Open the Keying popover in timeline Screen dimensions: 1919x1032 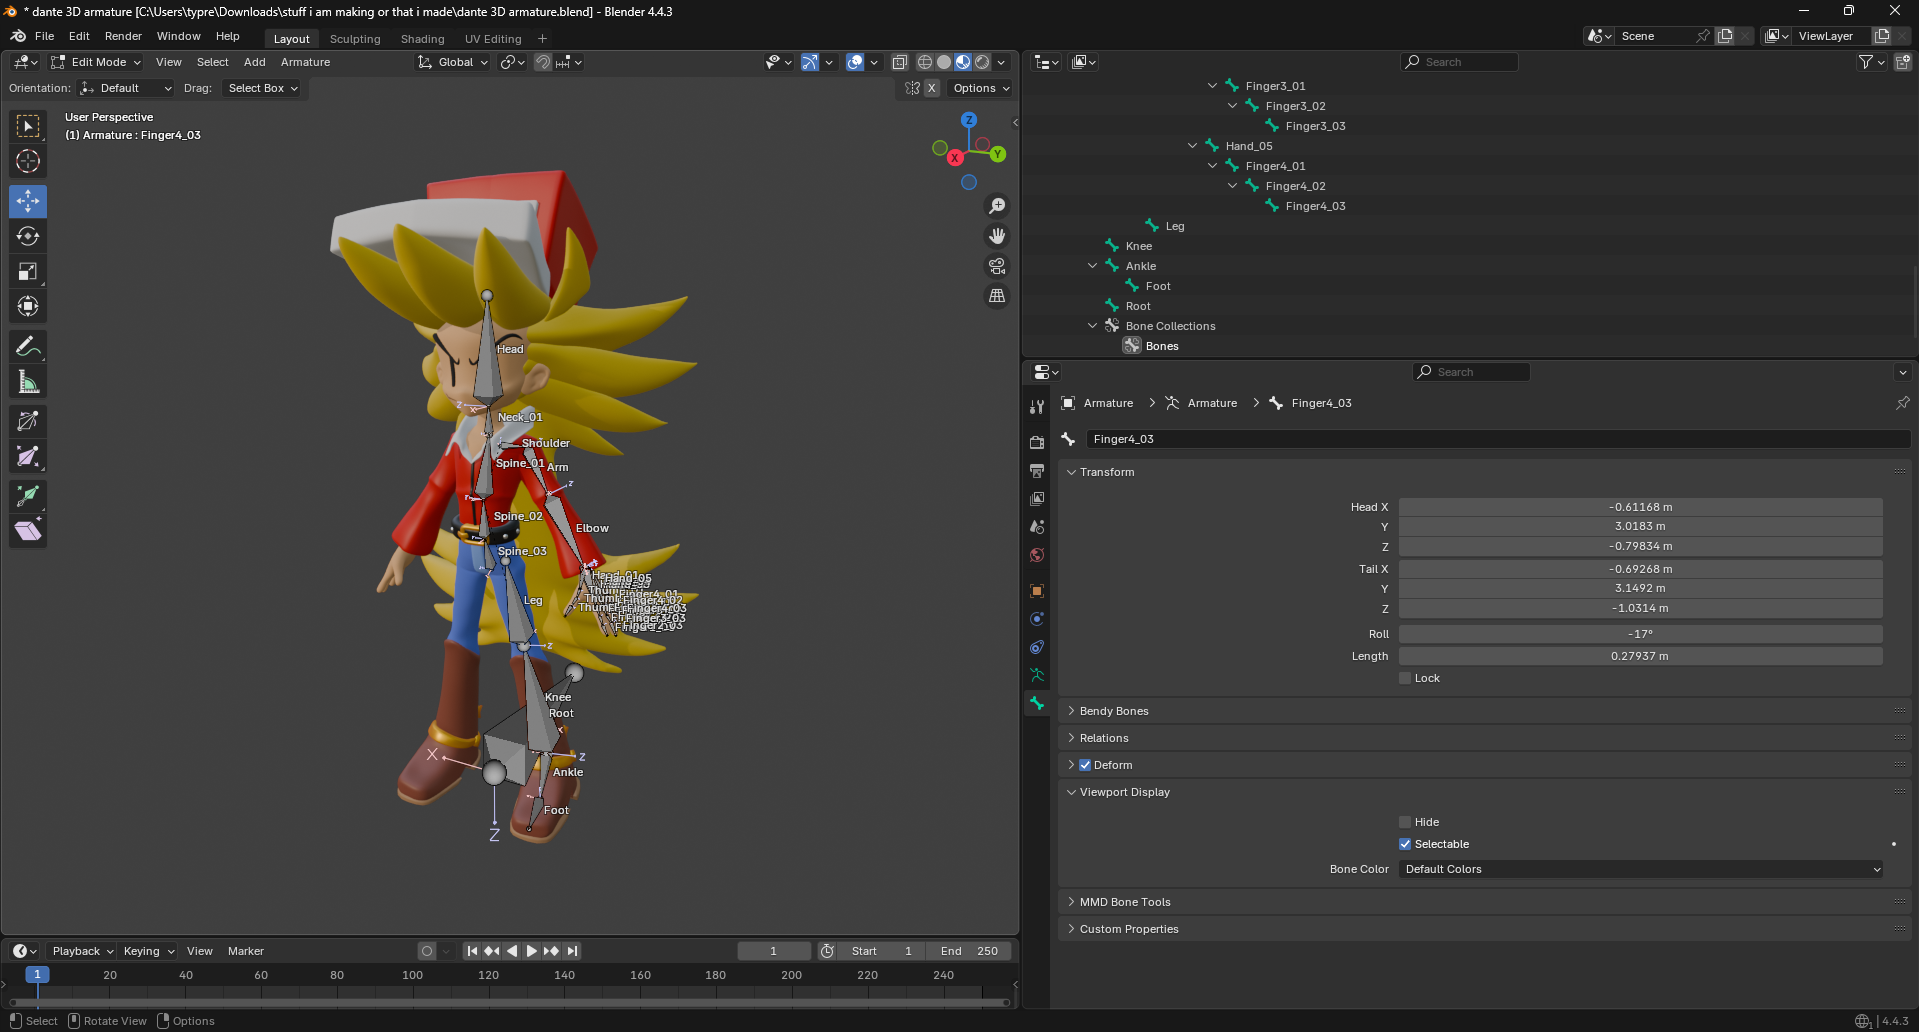(148, 951)
